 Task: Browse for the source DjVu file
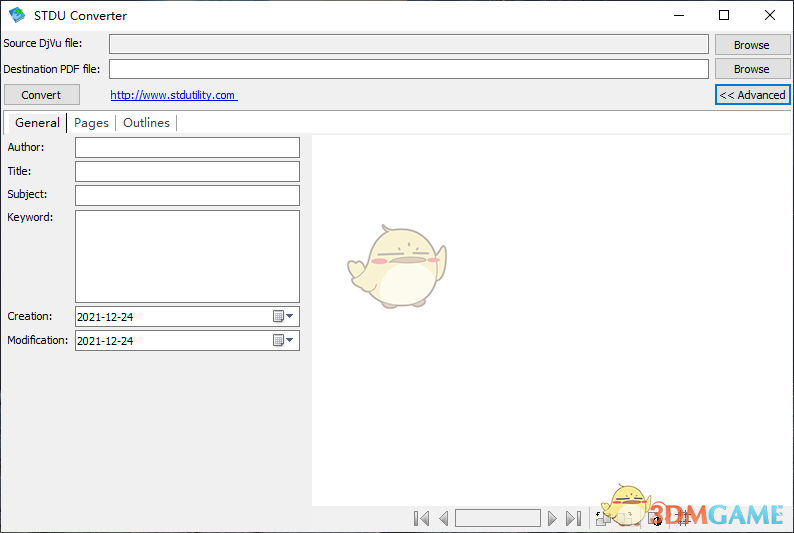coord(752,45)
